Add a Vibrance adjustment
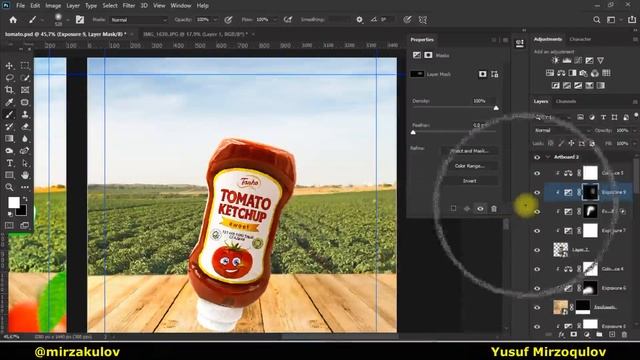 click(600, 60)
